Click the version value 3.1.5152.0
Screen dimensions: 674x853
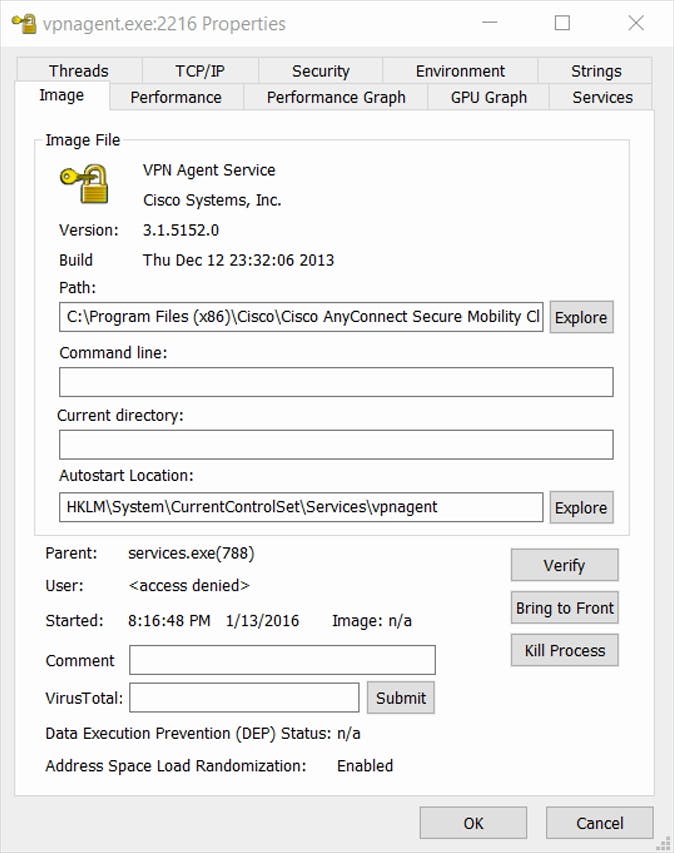(181, 230)
